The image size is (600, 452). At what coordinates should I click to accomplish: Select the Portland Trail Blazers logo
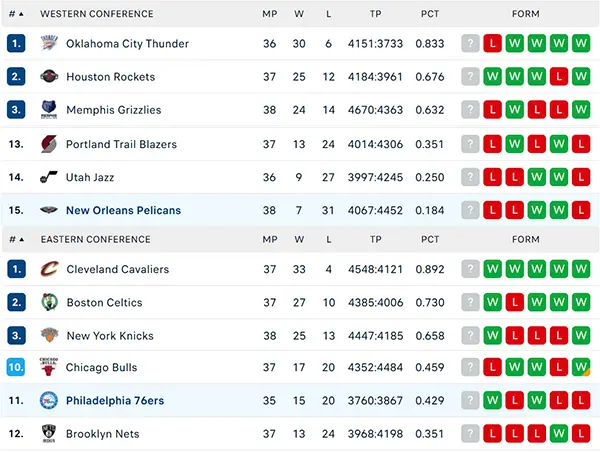49,144
